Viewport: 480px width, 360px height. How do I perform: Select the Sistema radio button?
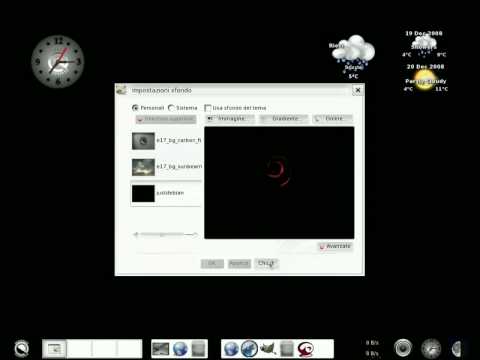tap(171, 108)
